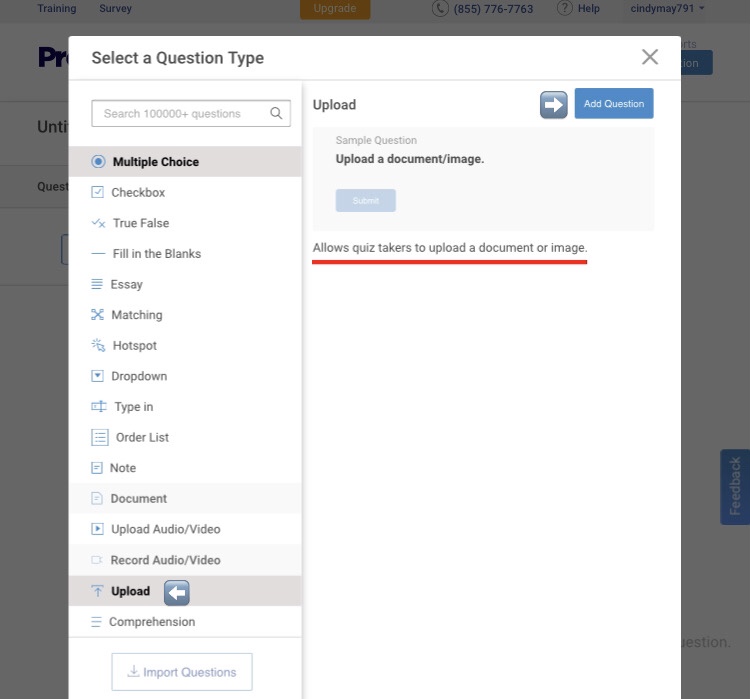Close the Select a Question Type dialog

650,57
